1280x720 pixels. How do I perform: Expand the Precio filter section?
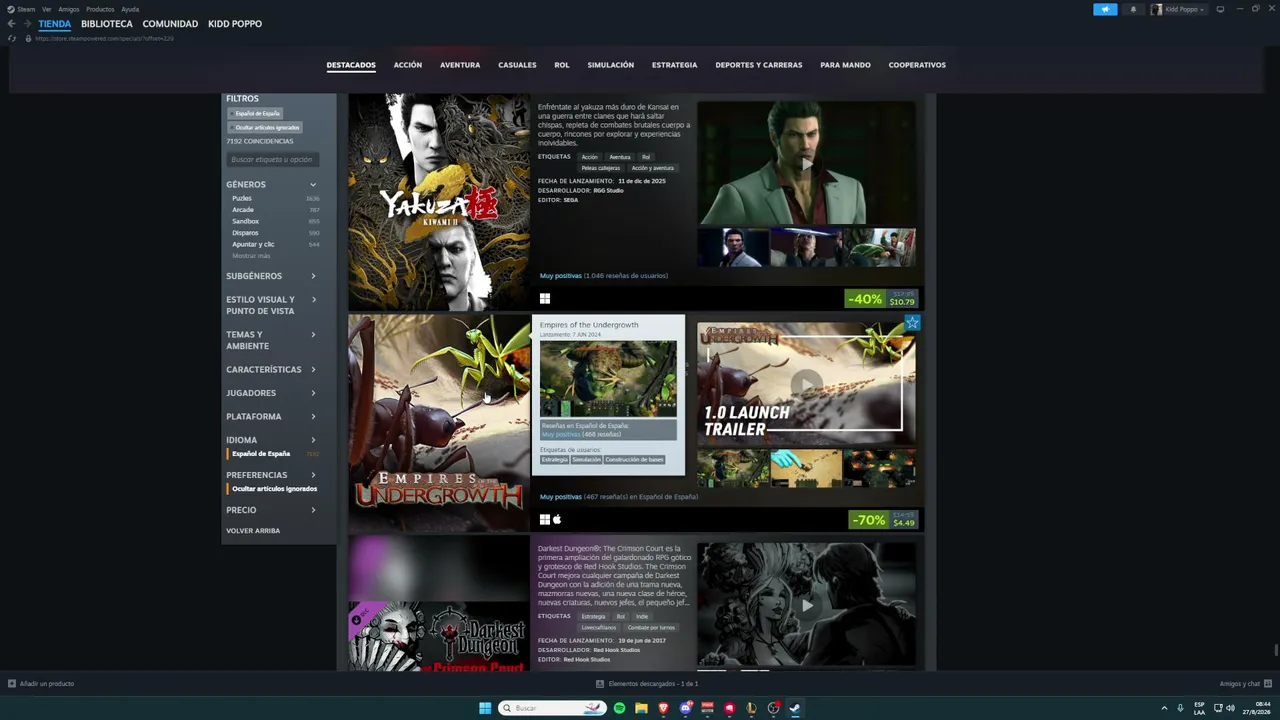coord(272,510)
